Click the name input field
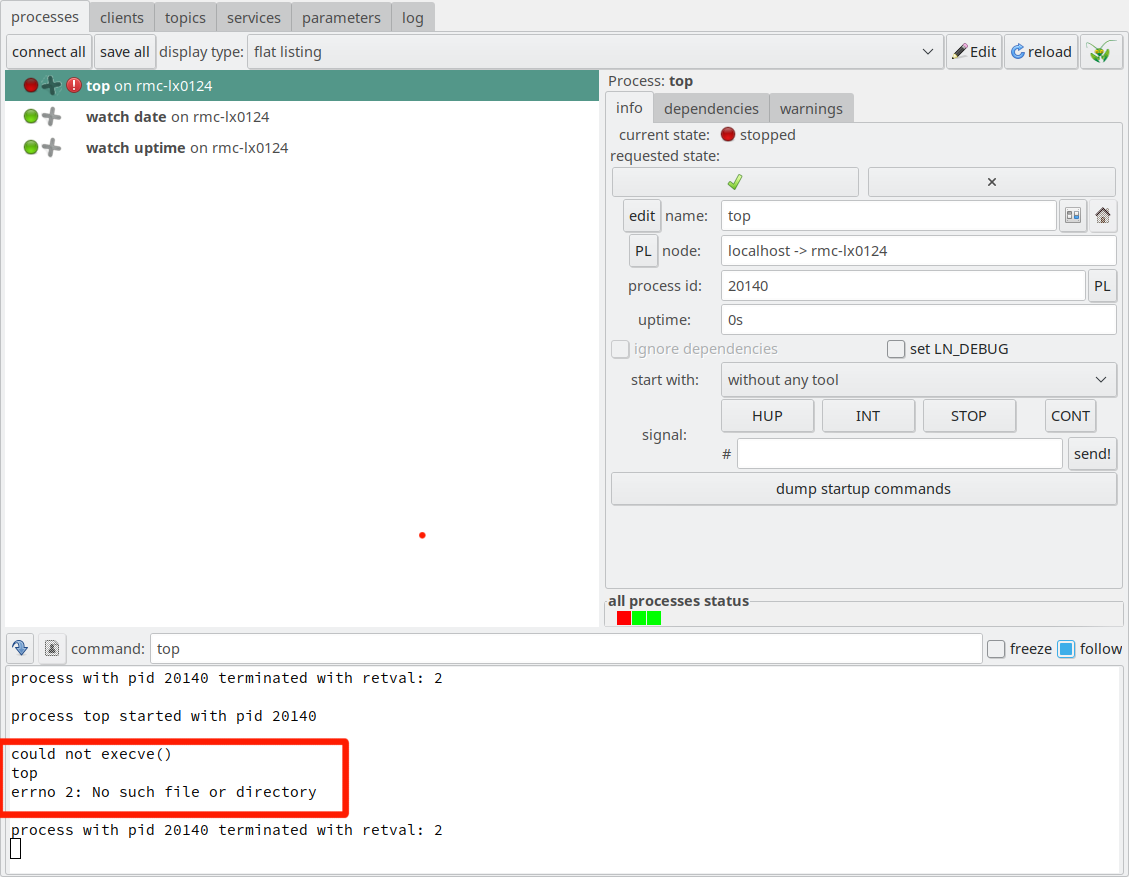 [x=889, y=216]
